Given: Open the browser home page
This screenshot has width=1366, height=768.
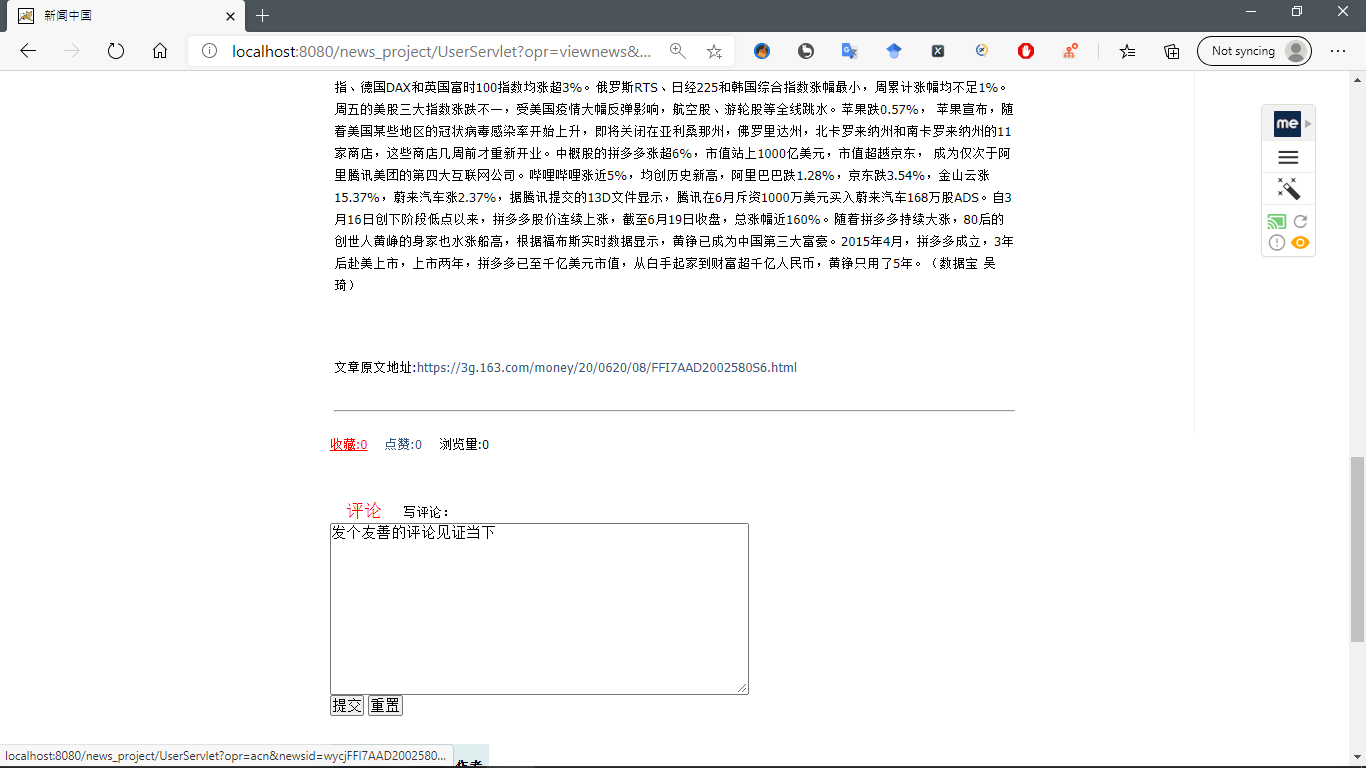Looking at the screenshot, I should point(160,51).
